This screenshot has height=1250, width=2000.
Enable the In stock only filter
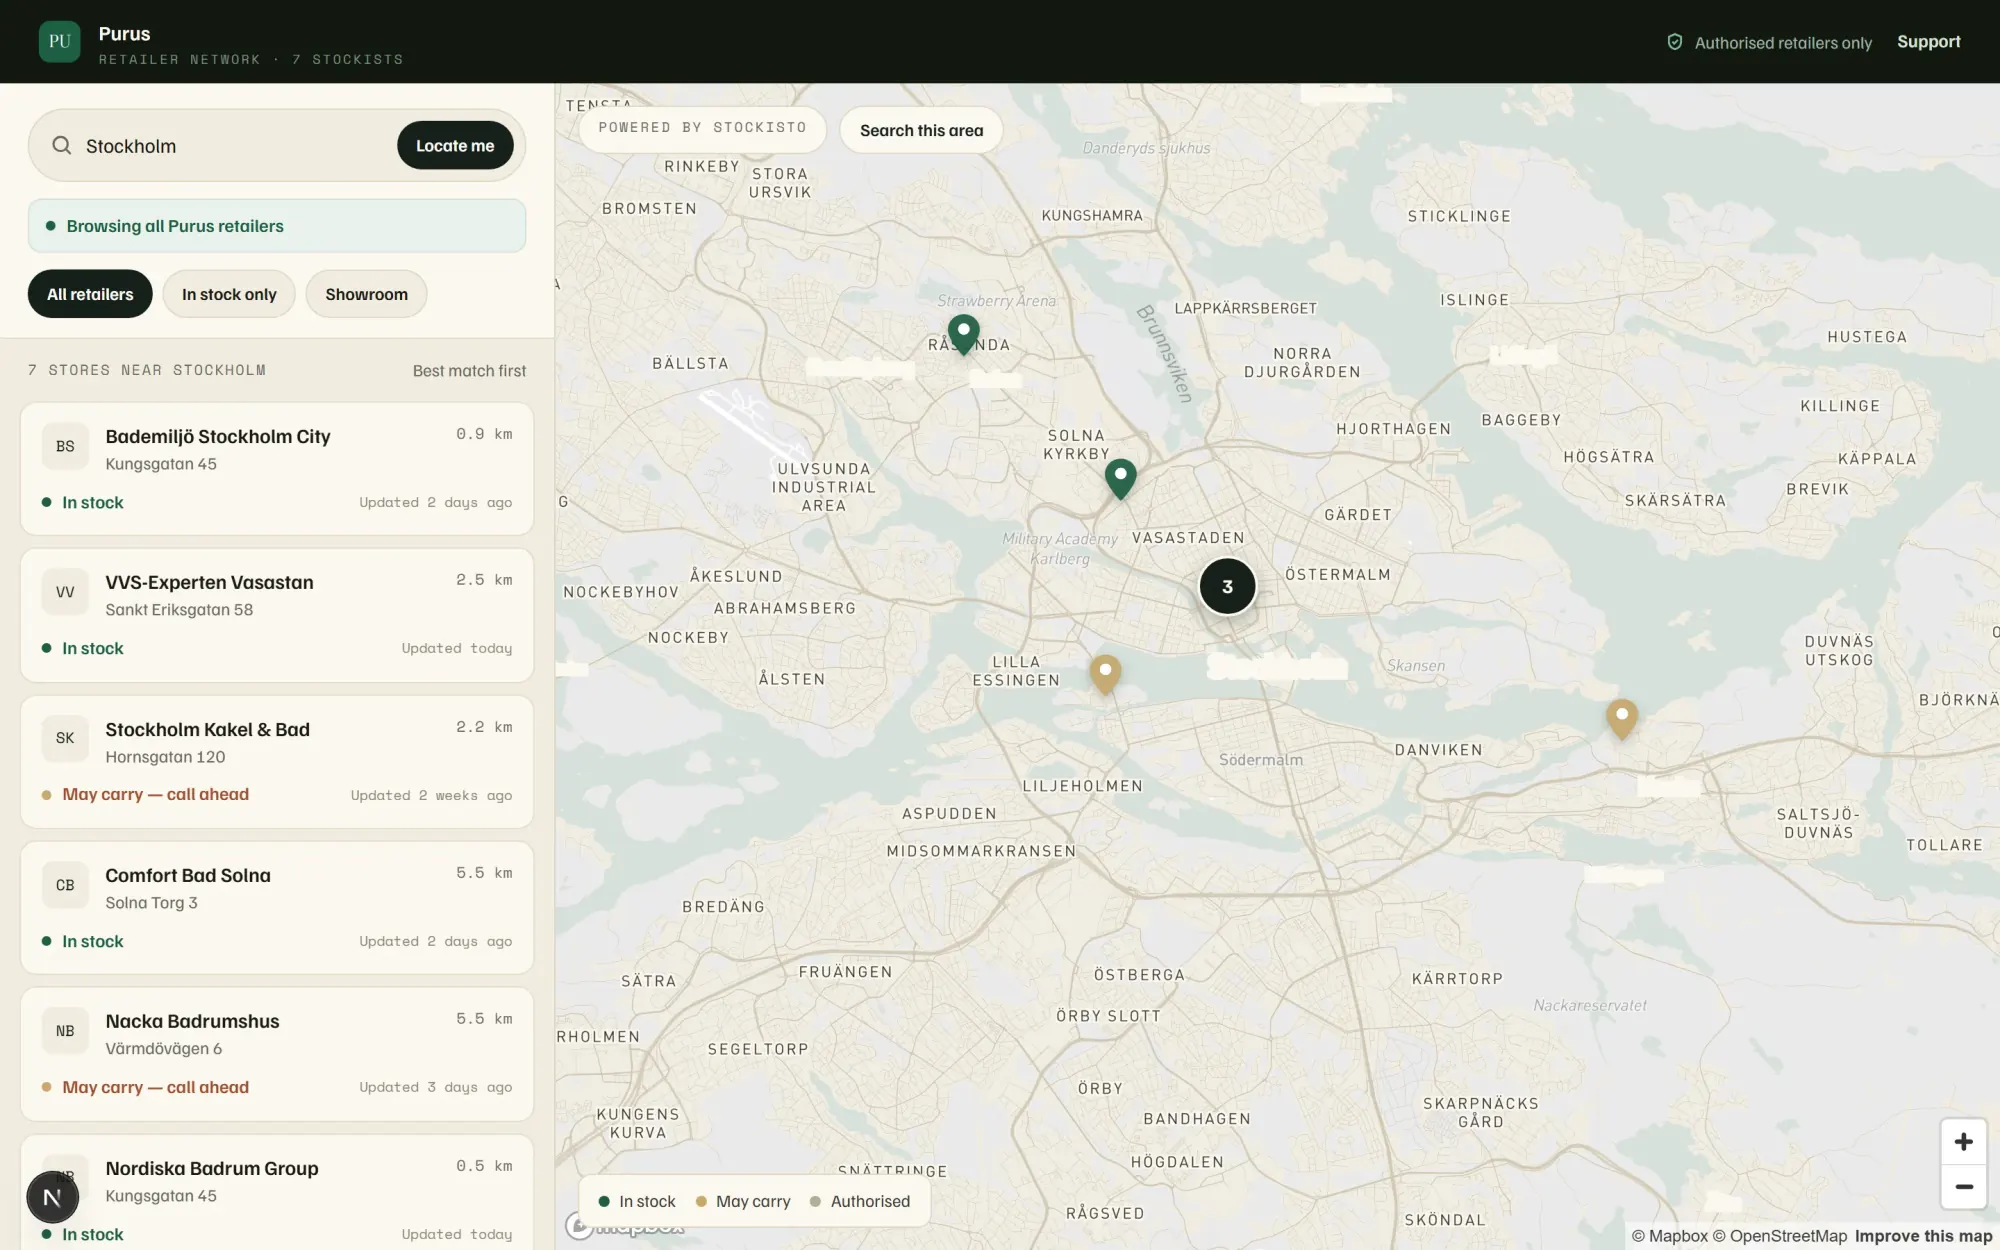(x=229, y=294)
